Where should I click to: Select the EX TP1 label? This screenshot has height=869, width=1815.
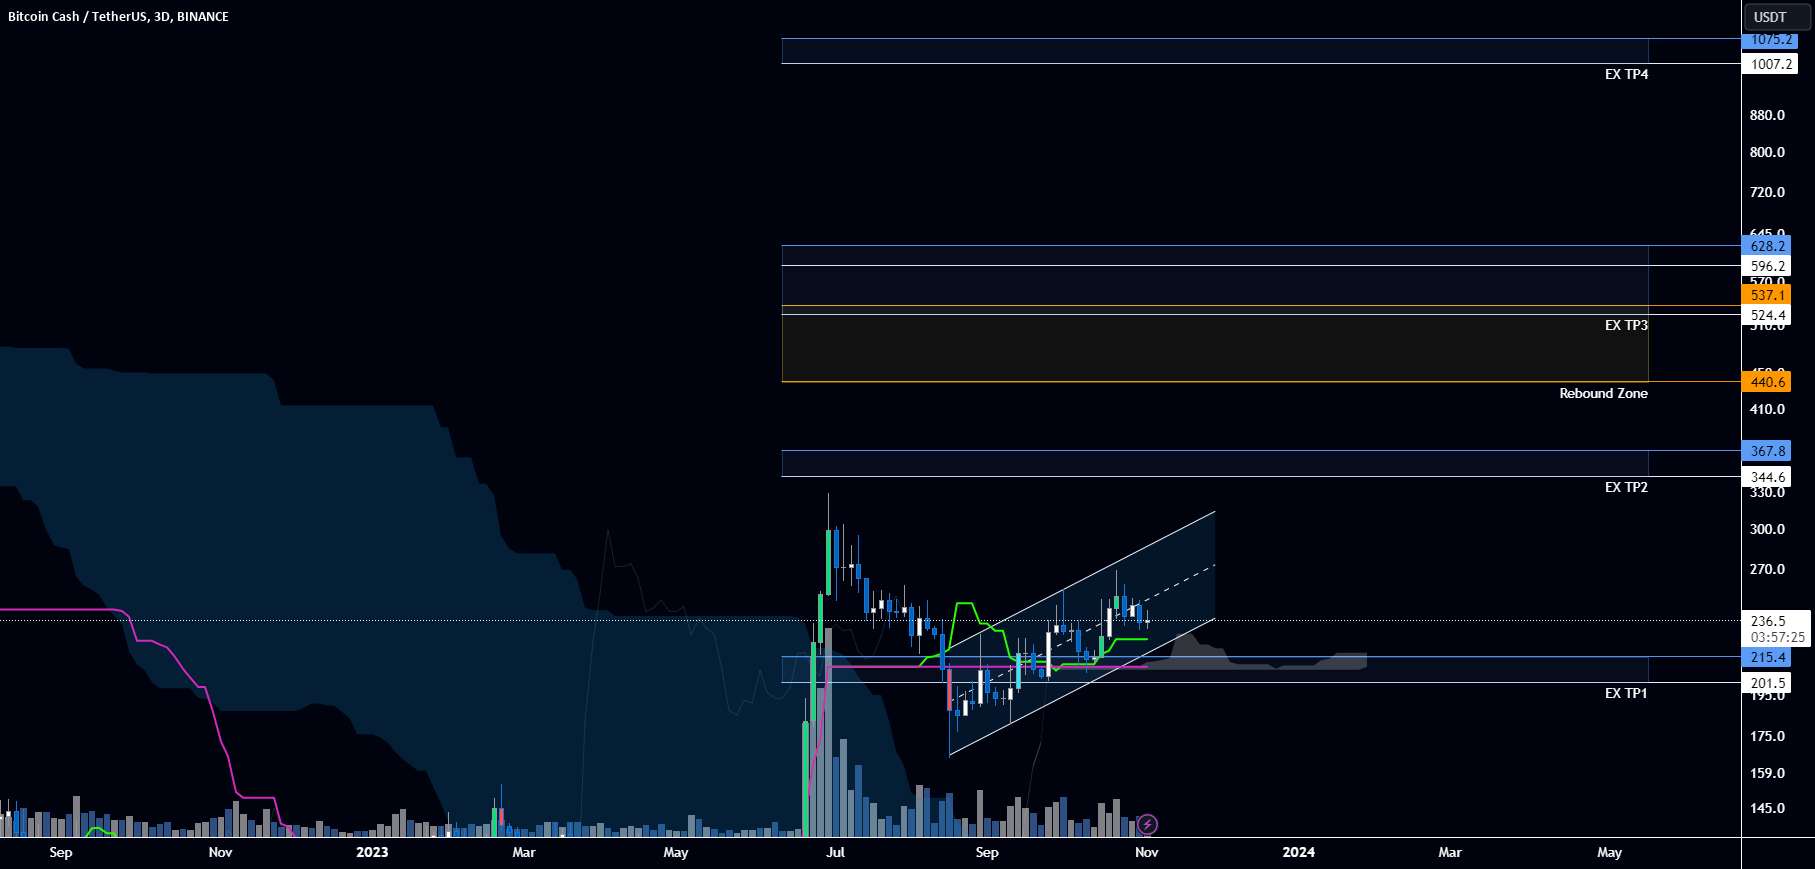pyautogui.click(x=1626, y=693)
